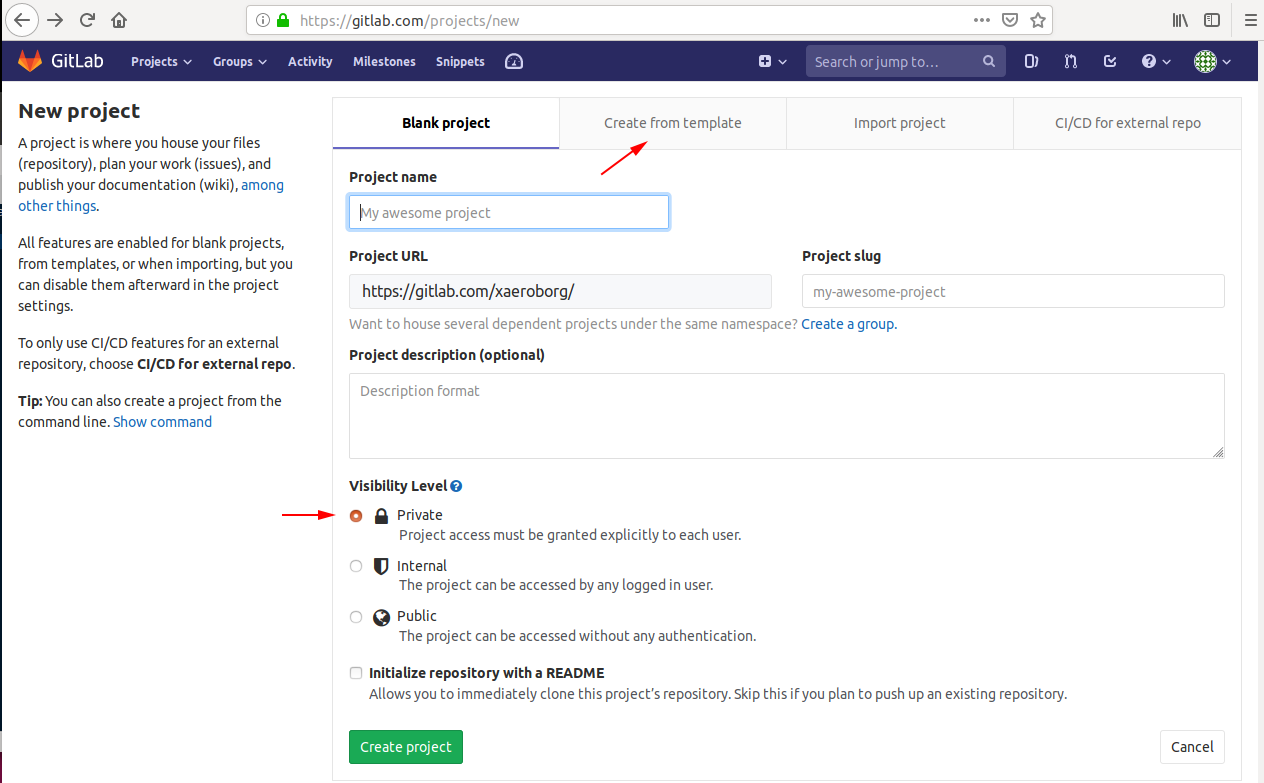Switch to Import project tab

click(899, 123)
